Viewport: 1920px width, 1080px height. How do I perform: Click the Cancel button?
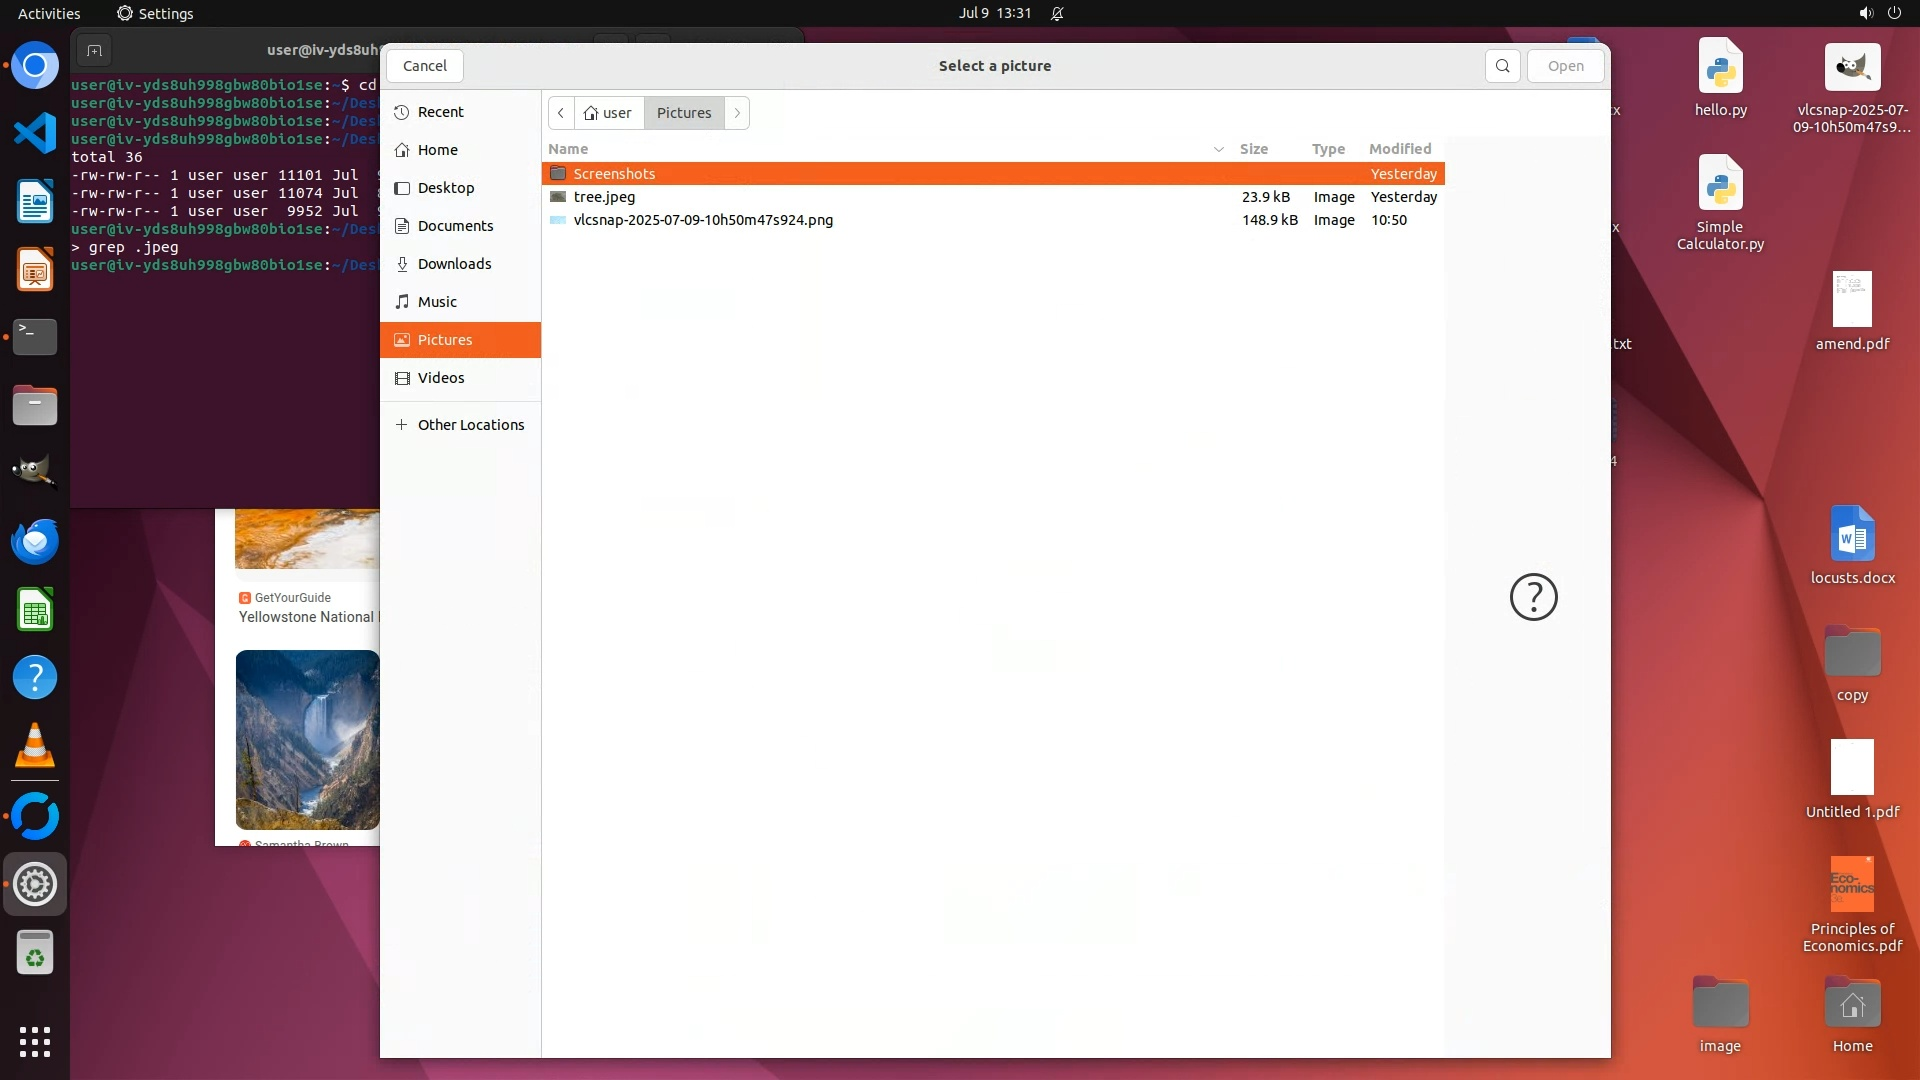425,66
